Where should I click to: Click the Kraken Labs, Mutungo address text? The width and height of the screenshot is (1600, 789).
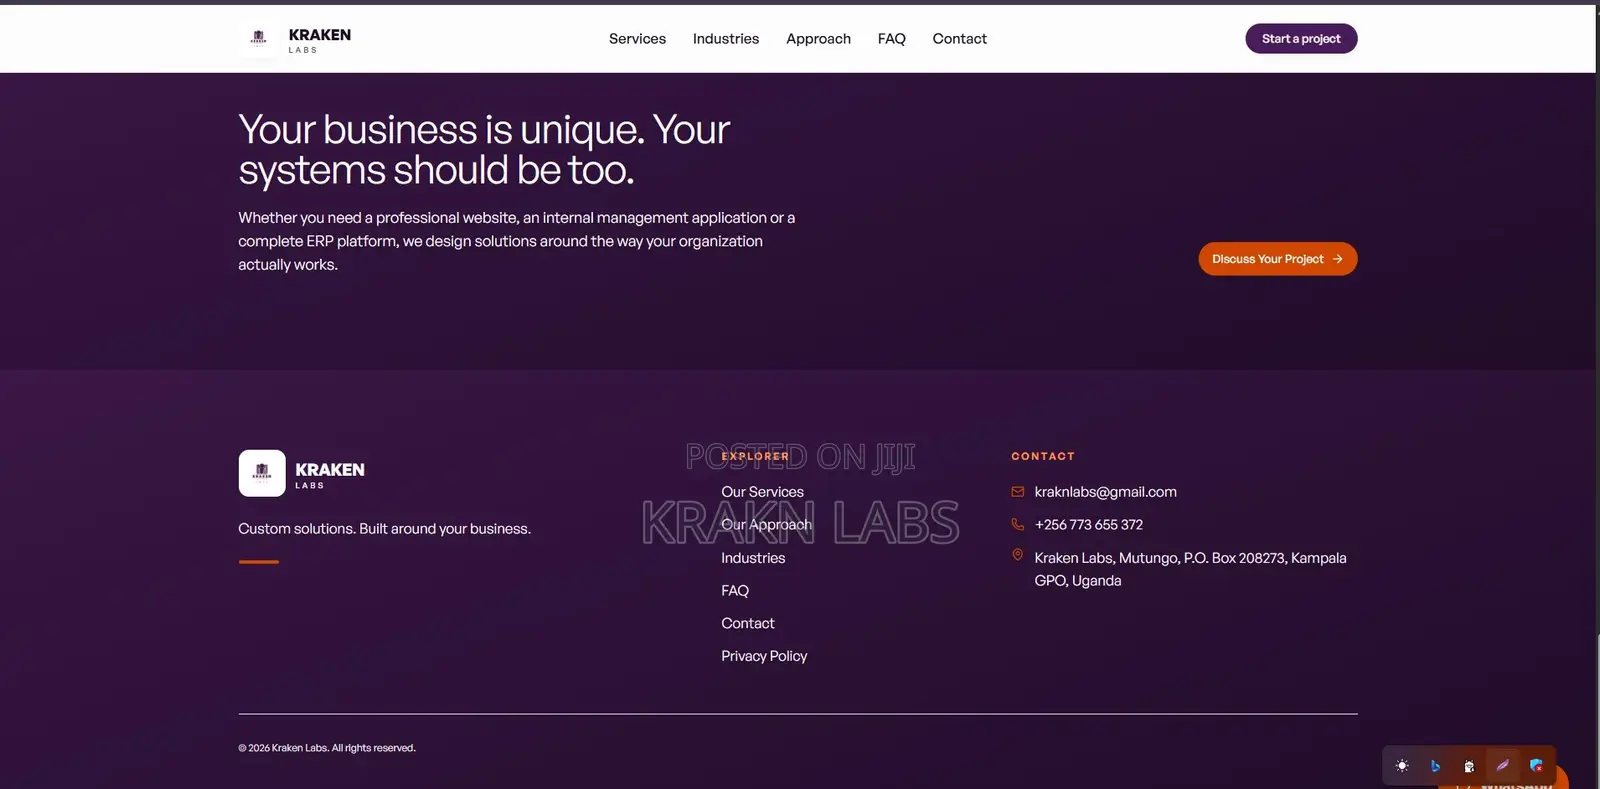1190,569
